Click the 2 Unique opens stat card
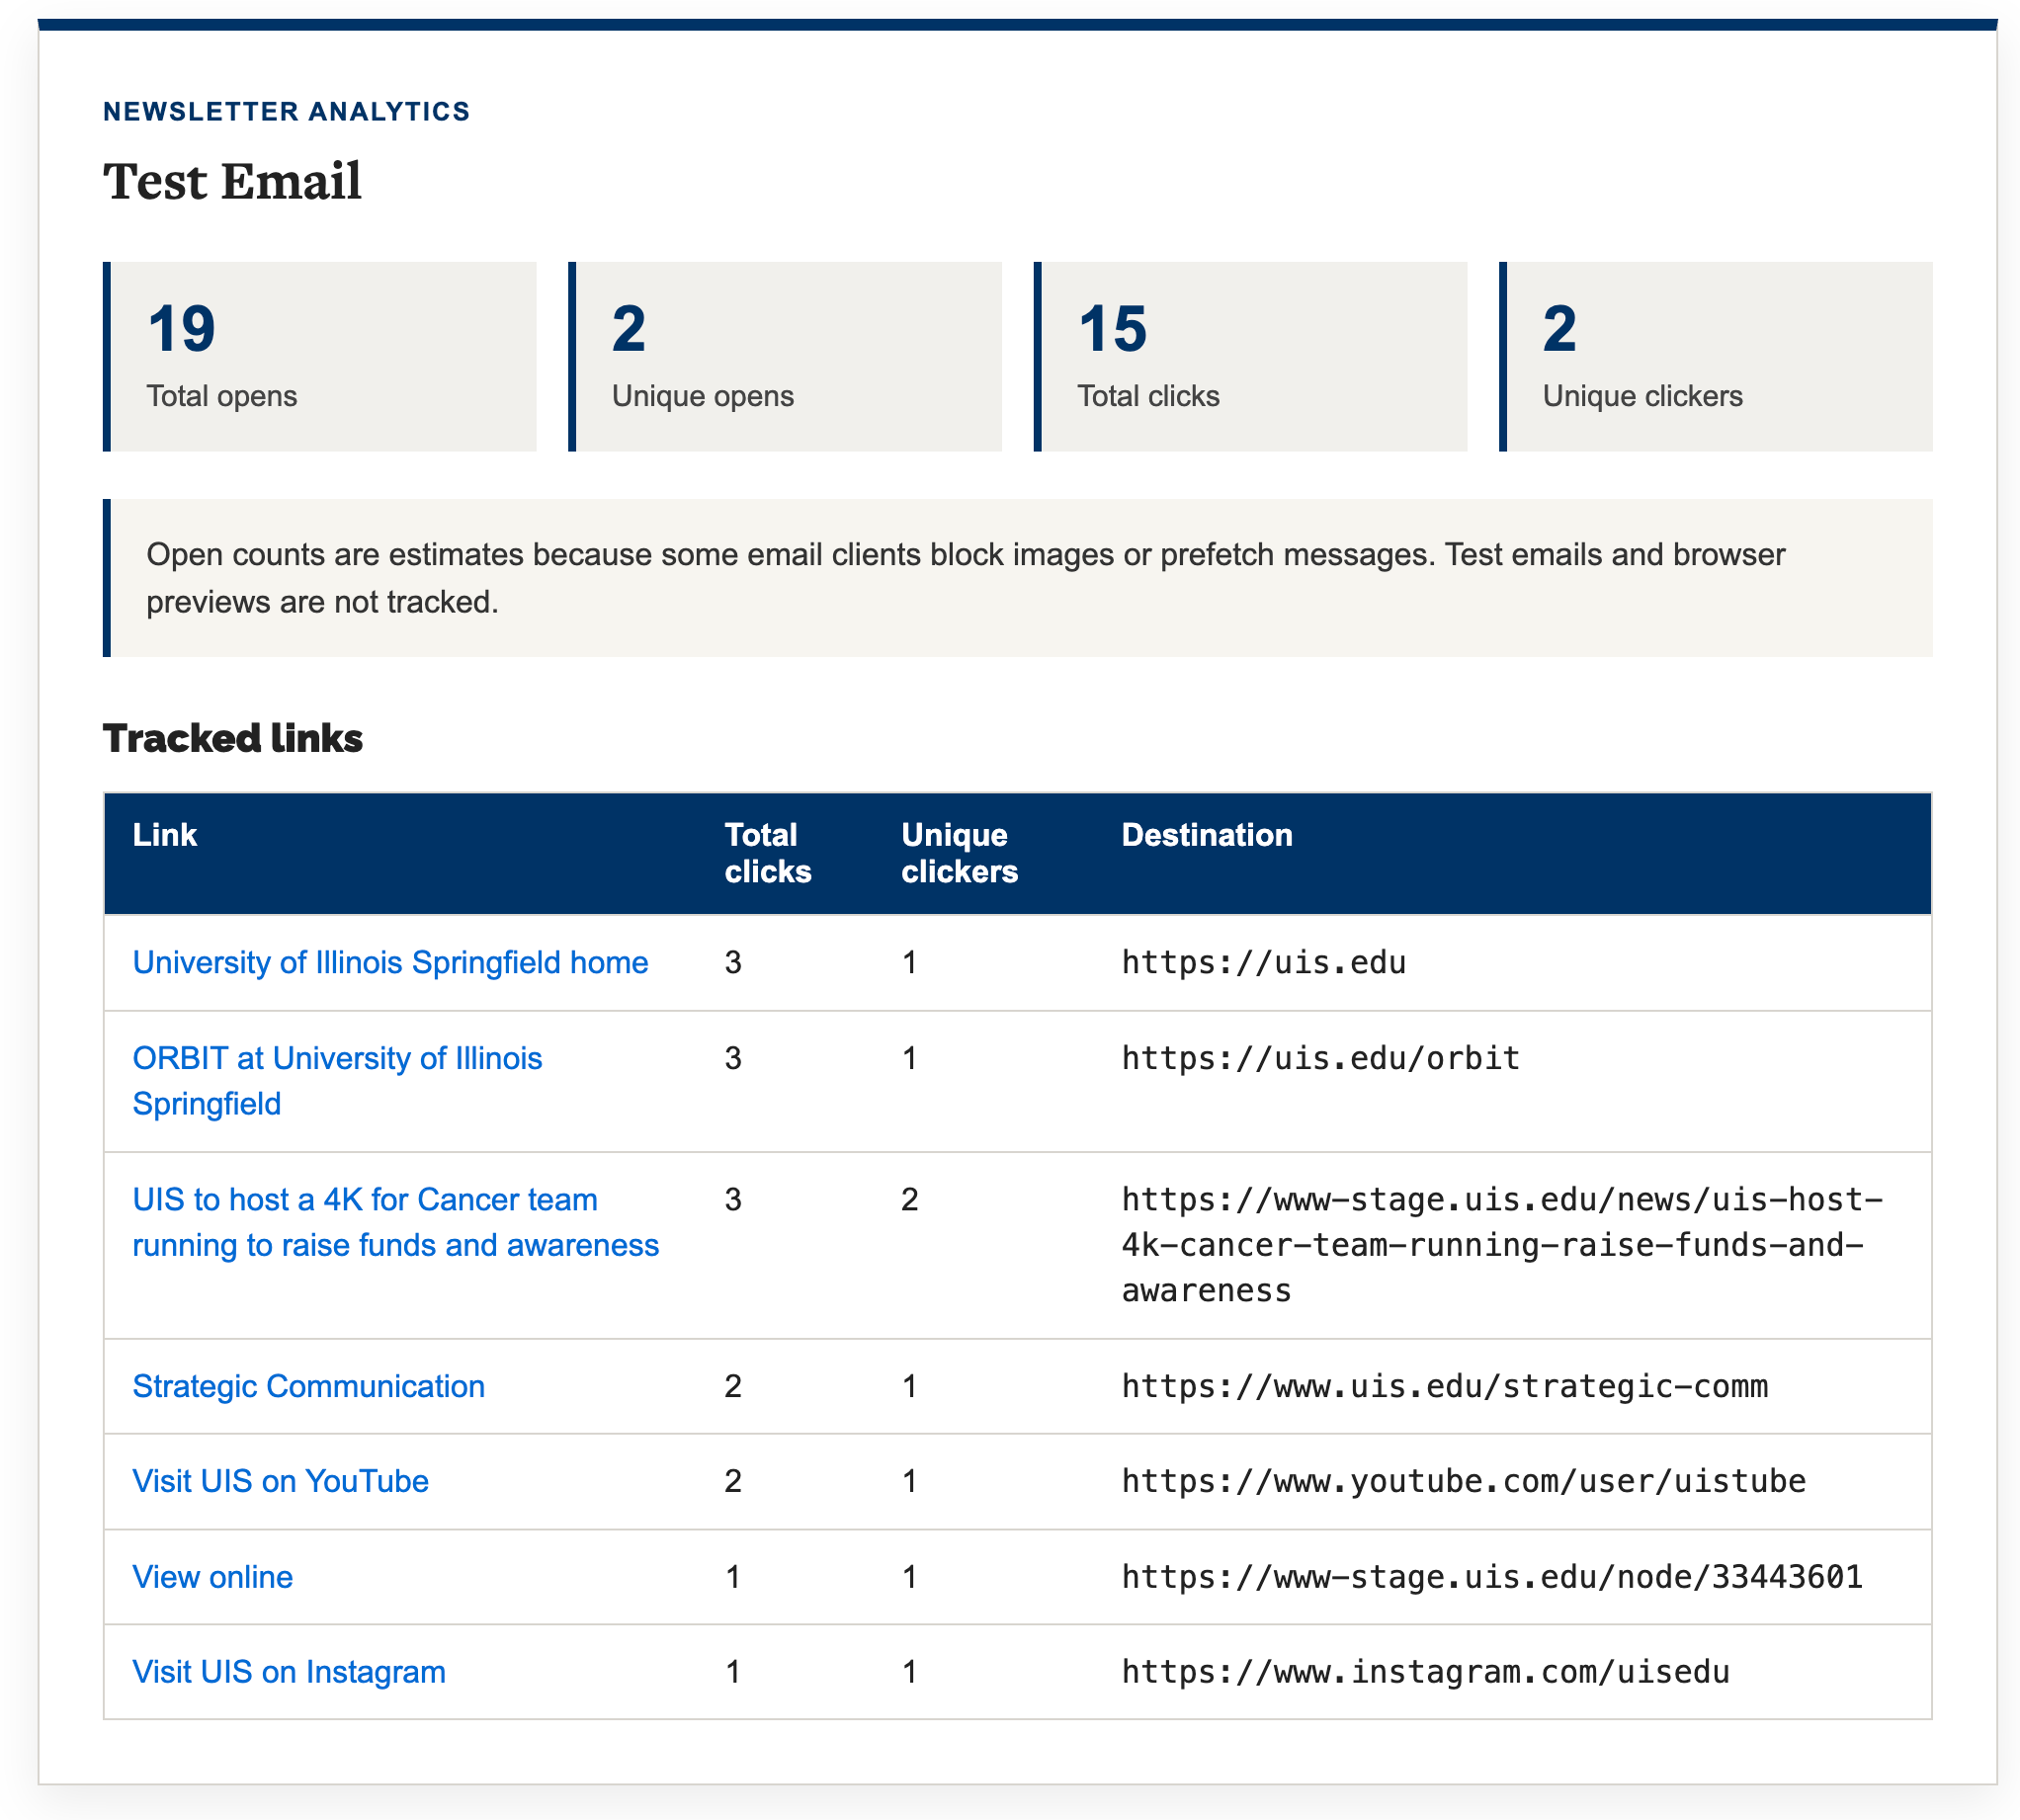 tap(784, 357)
